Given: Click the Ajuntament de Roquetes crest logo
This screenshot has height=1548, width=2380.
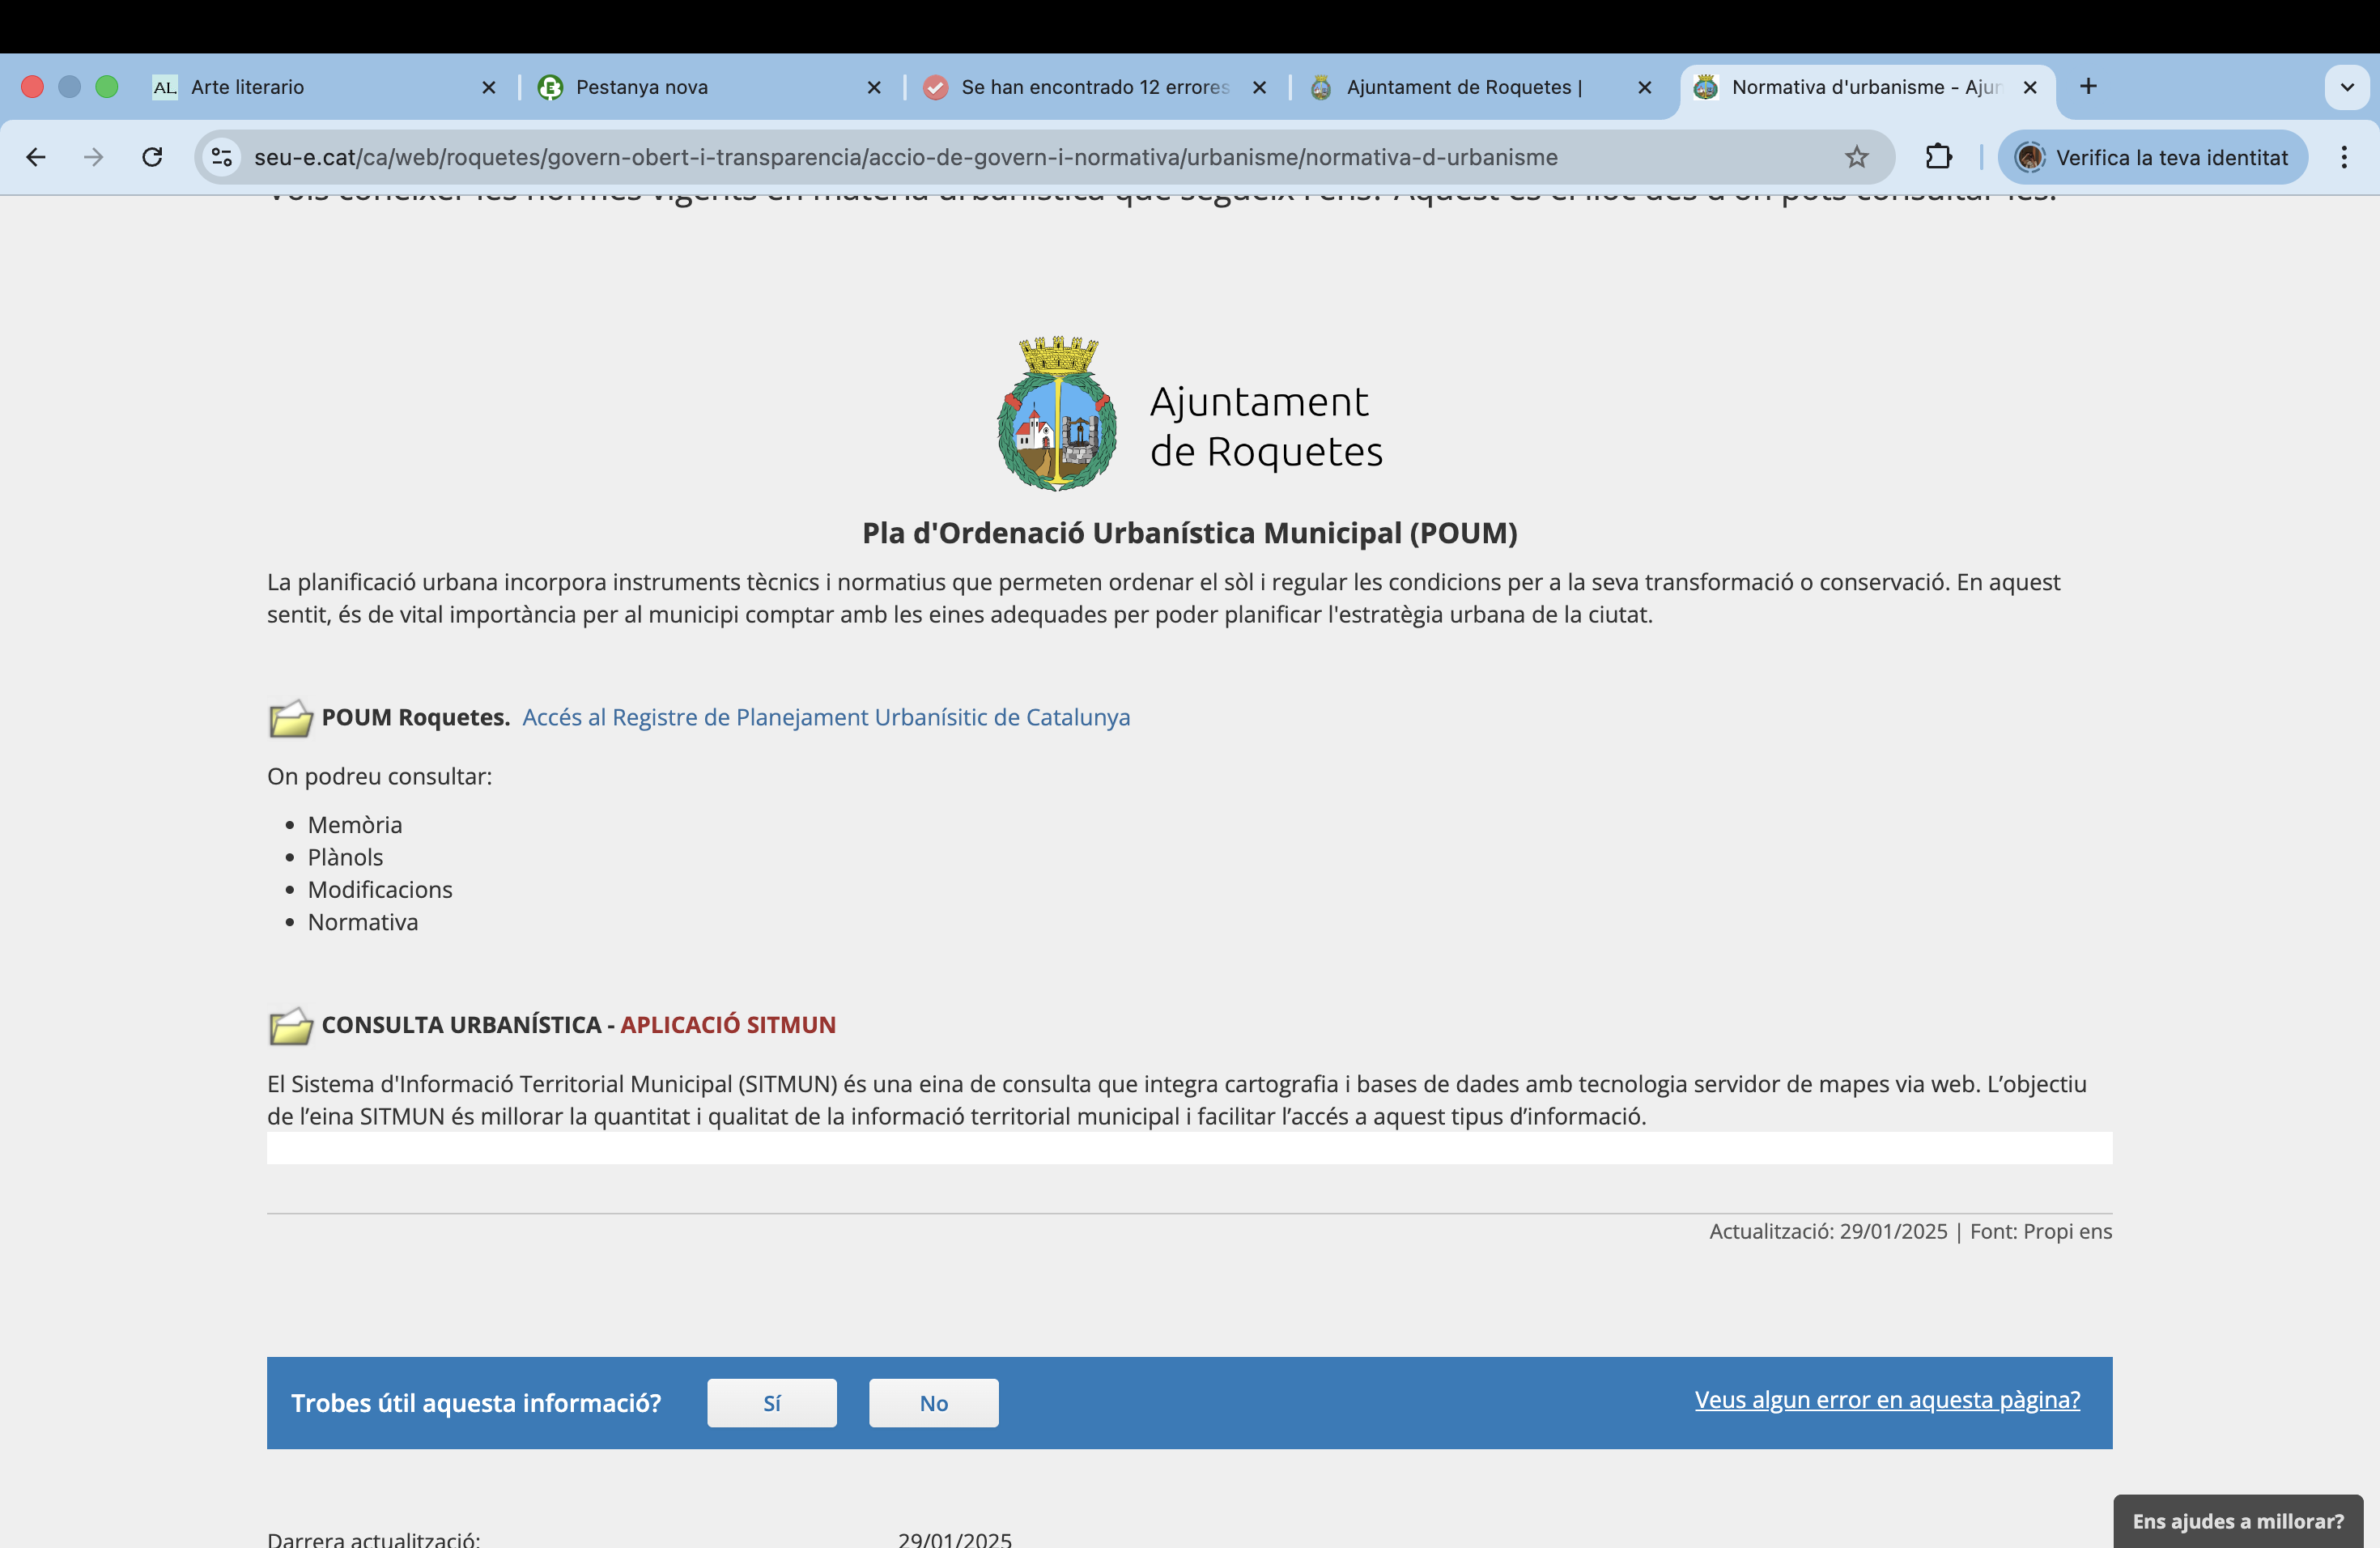Looking at the screenshot, I should click(1057, 414).
